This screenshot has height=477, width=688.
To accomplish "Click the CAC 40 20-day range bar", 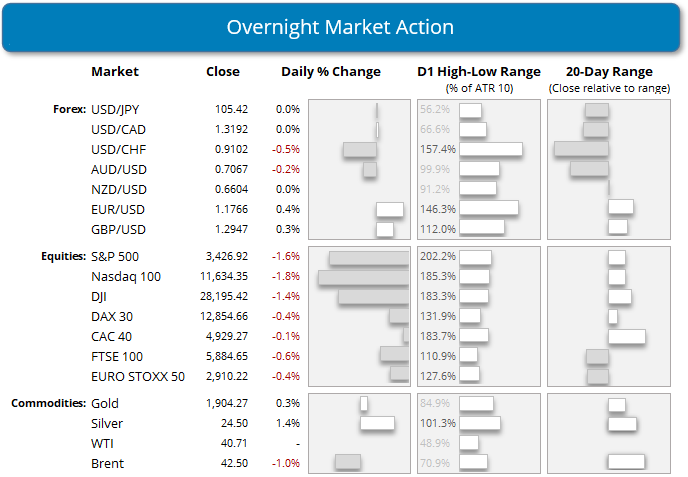I will click(x=626, y=336).
